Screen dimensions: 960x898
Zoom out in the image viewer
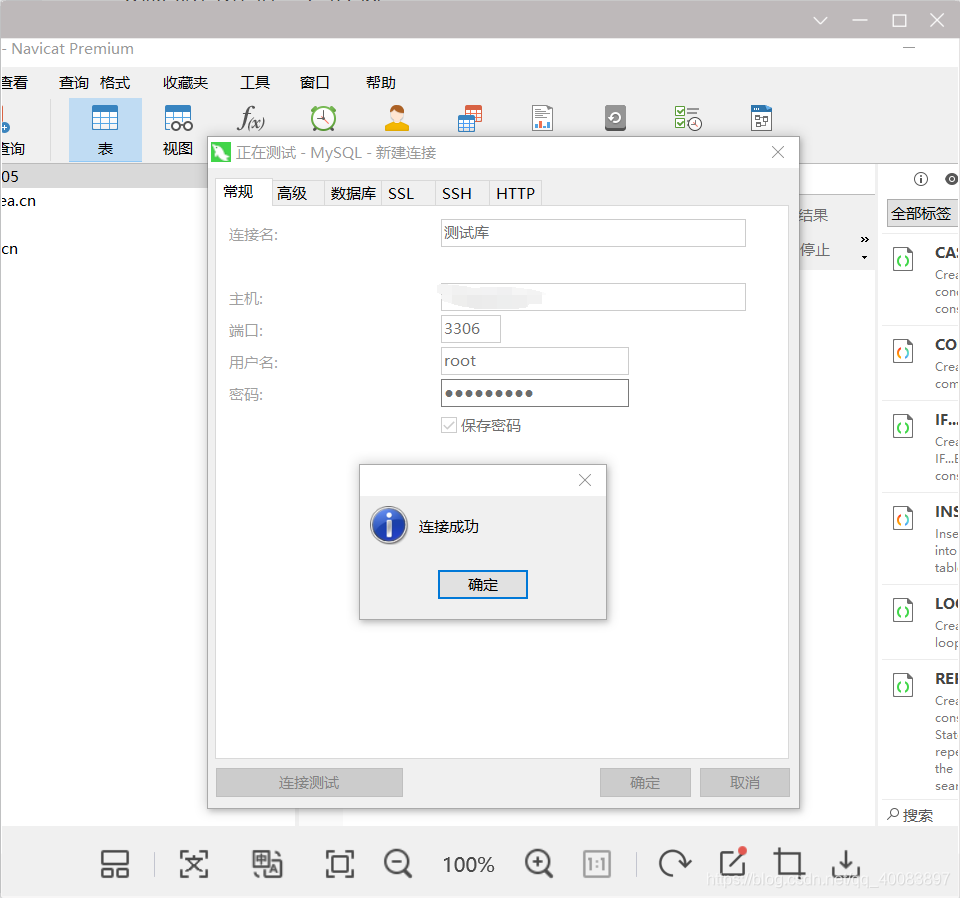coord(398,864)
